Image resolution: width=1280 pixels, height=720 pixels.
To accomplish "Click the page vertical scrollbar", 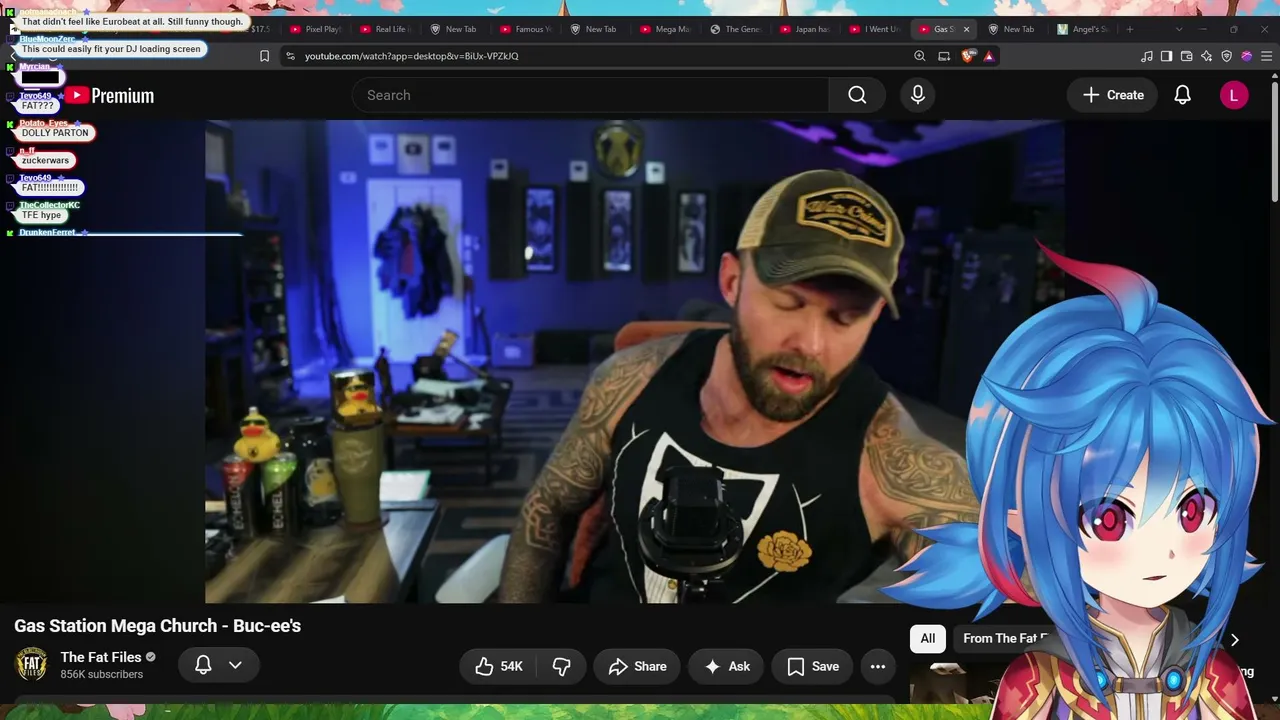I will coord(1274,140).
